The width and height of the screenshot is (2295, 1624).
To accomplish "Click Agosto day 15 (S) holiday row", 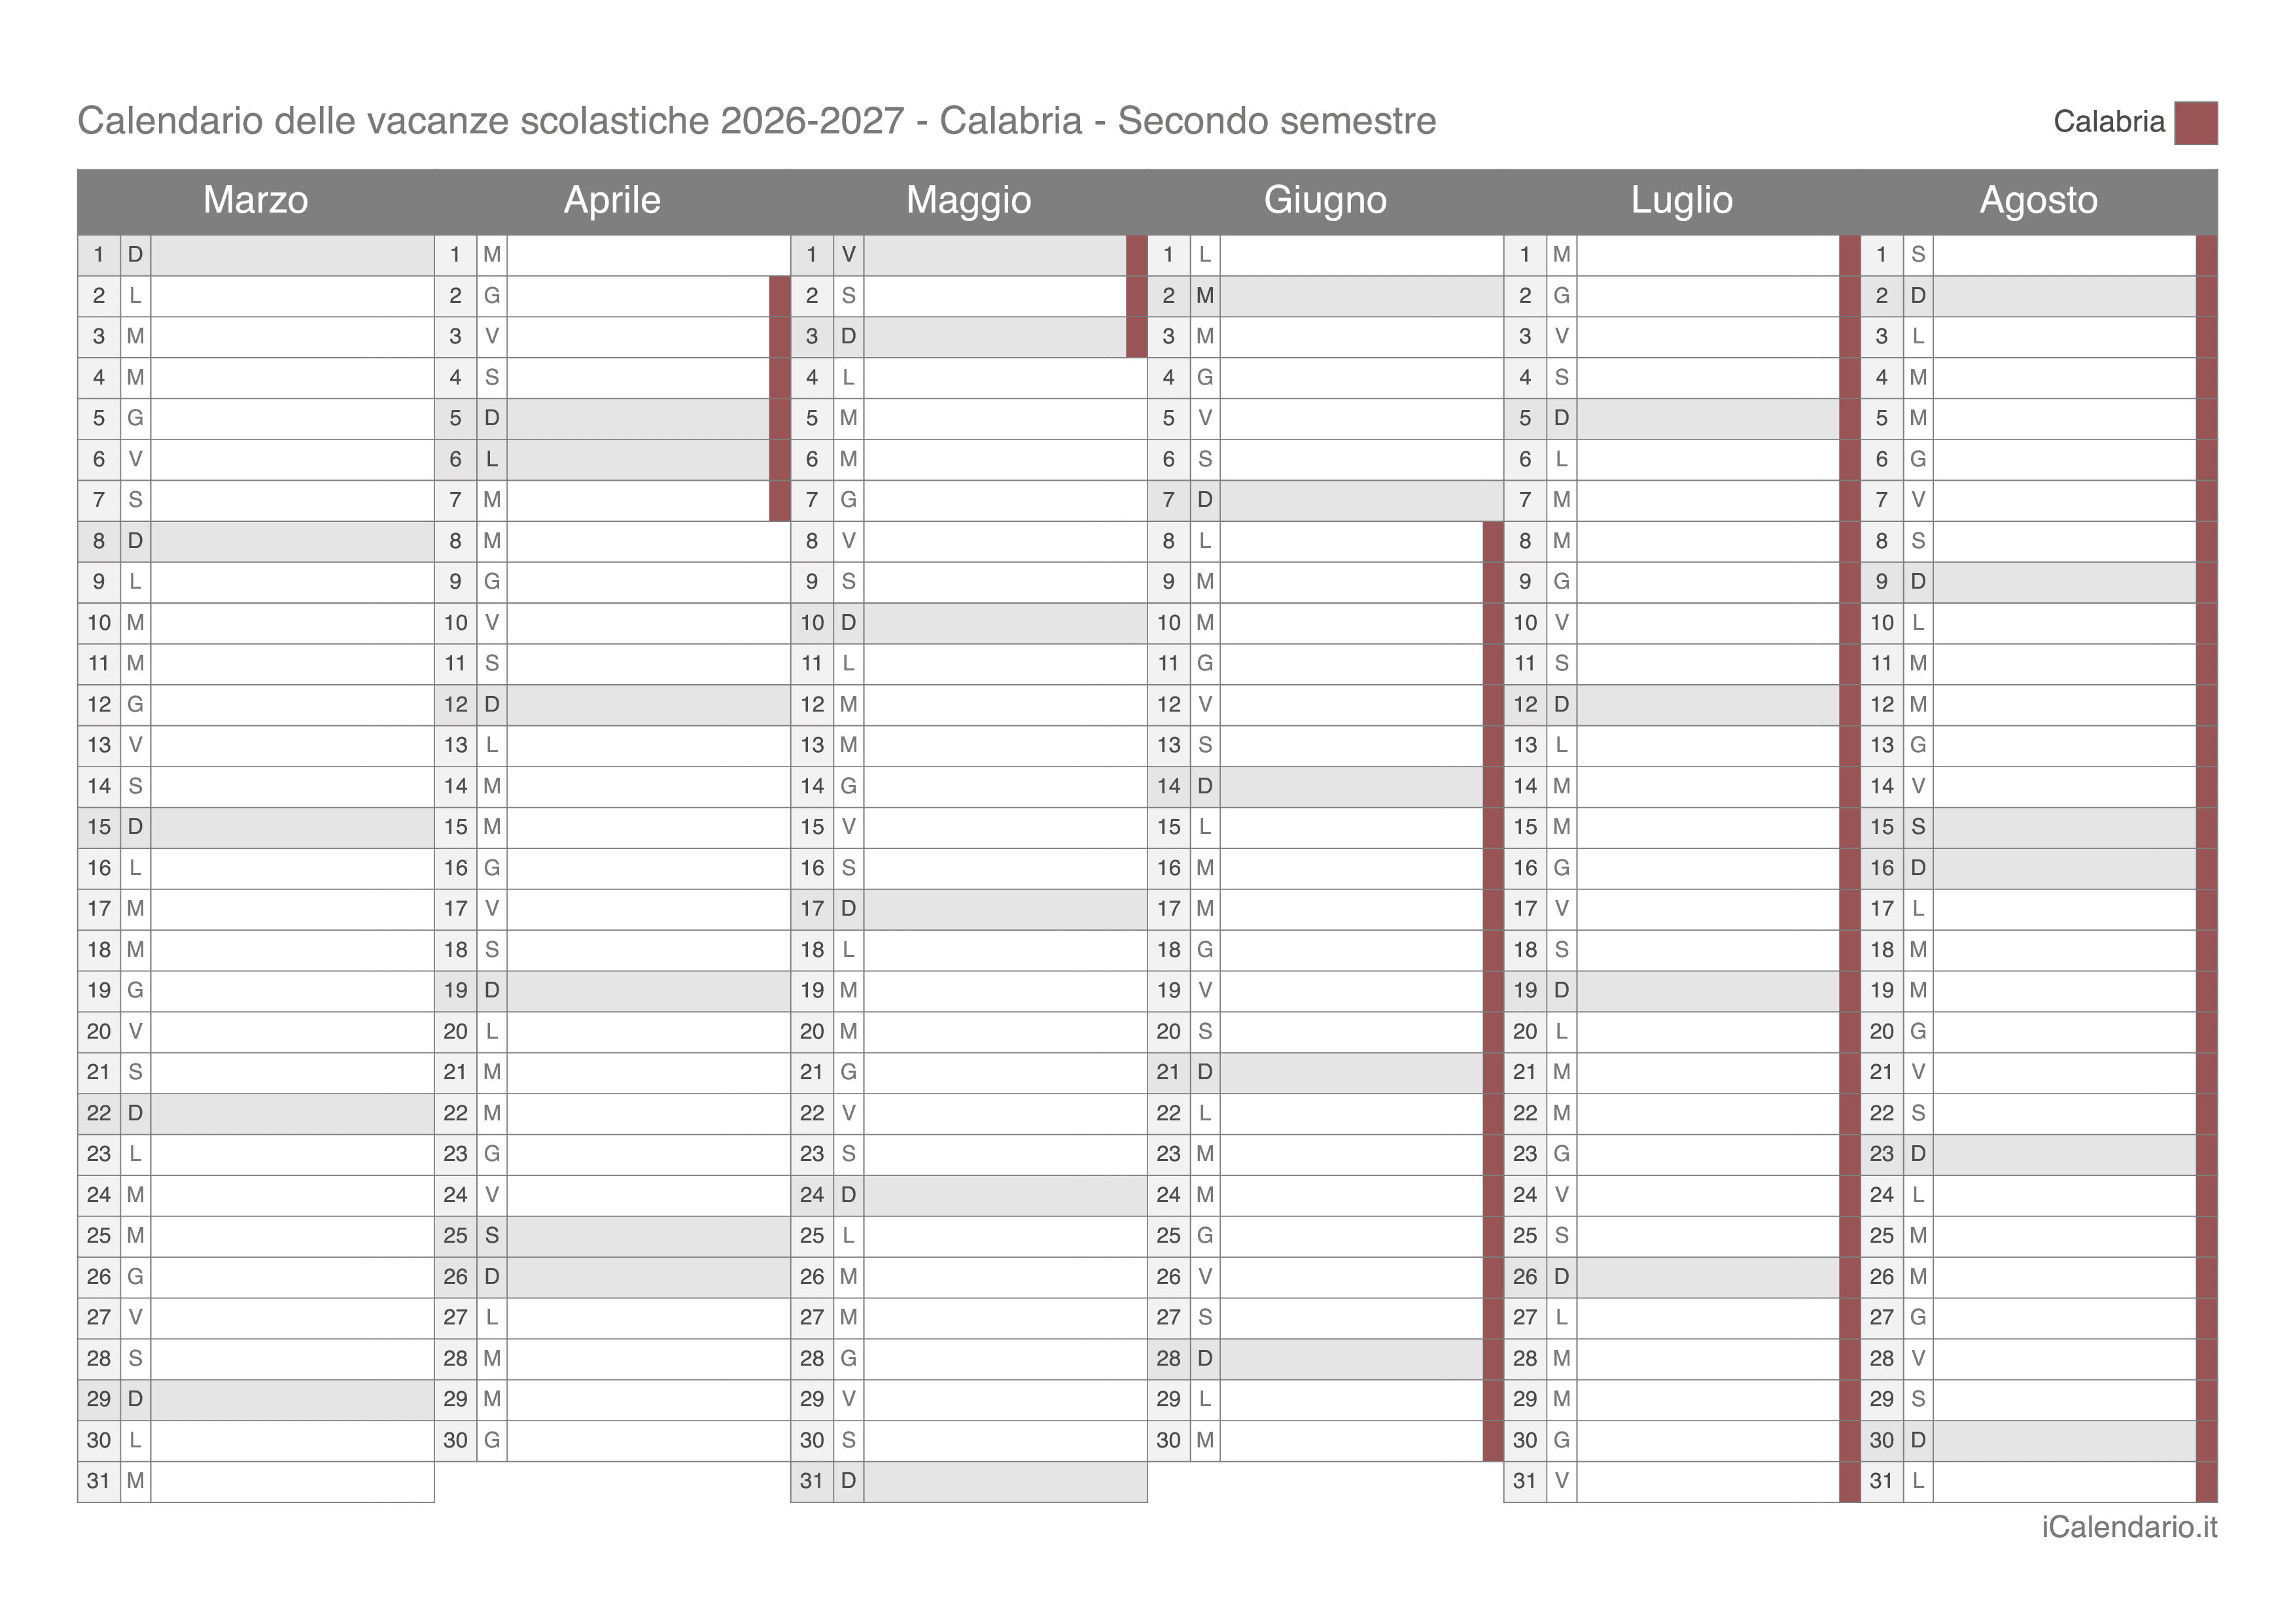I will point(2039,827).
